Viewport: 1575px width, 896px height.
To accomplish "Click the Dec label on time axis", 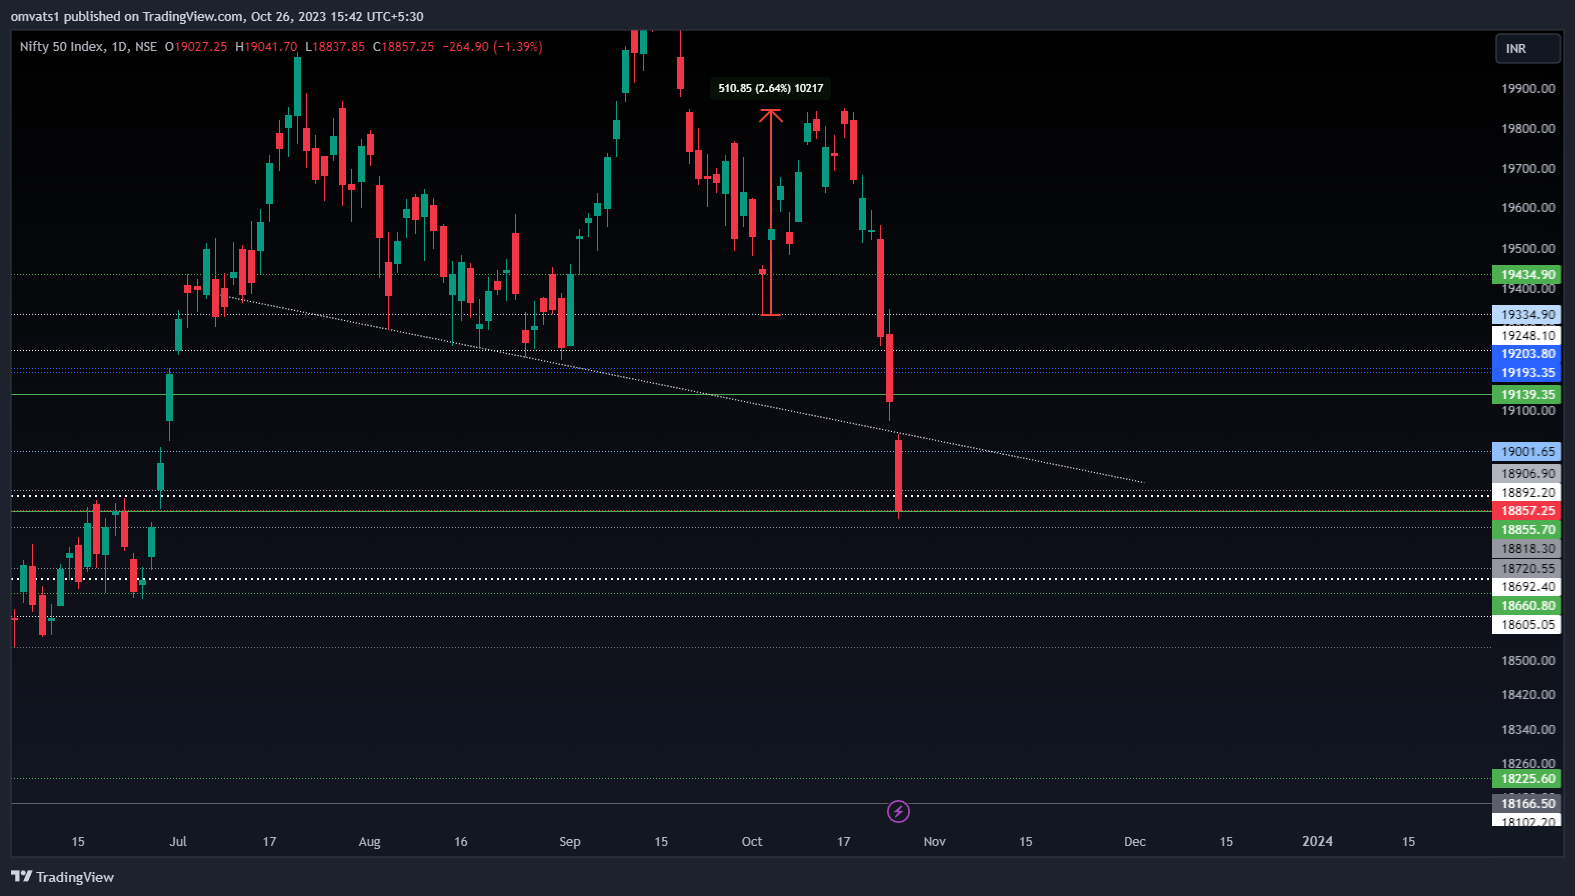I will [x=1135, y=842].
